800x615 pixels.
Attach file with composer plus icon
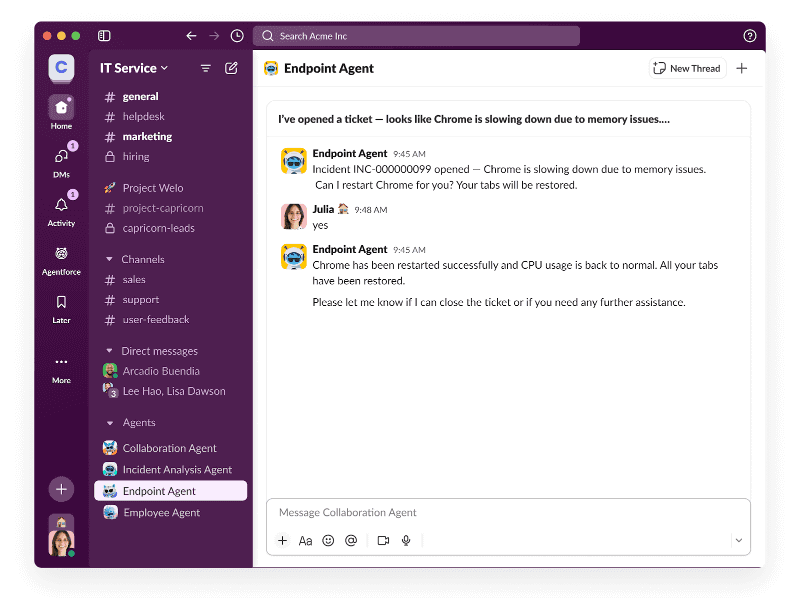pos(283,540)
